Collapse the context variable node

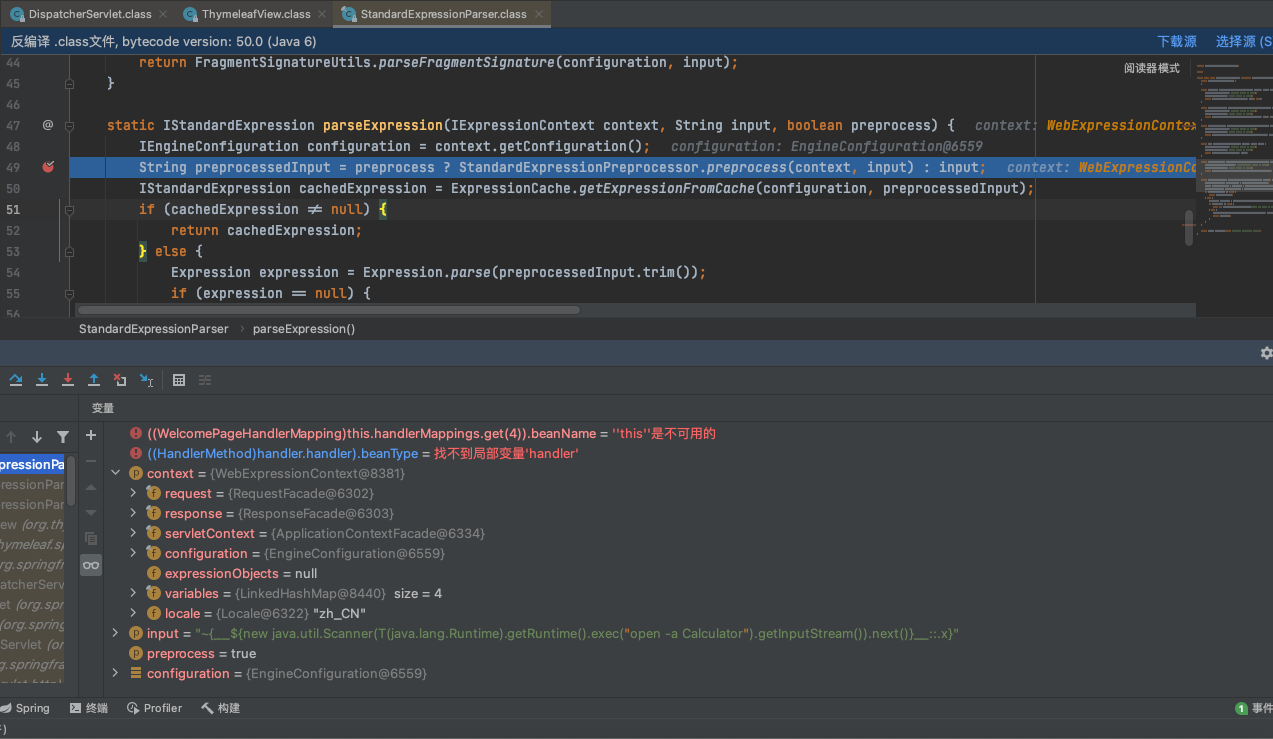coord(116,473)
